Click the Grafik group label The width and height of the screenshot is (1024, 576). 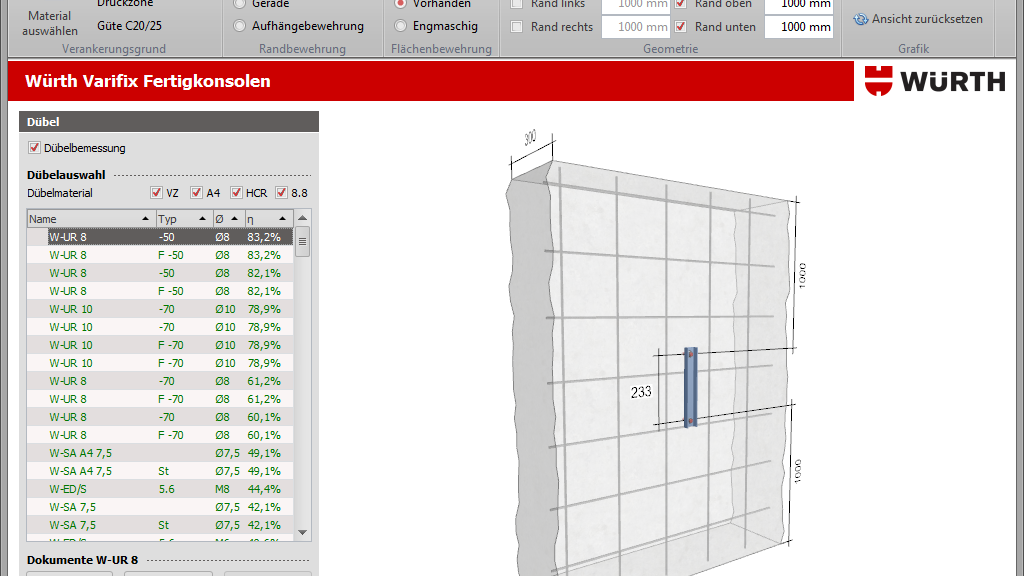(914, 49)
